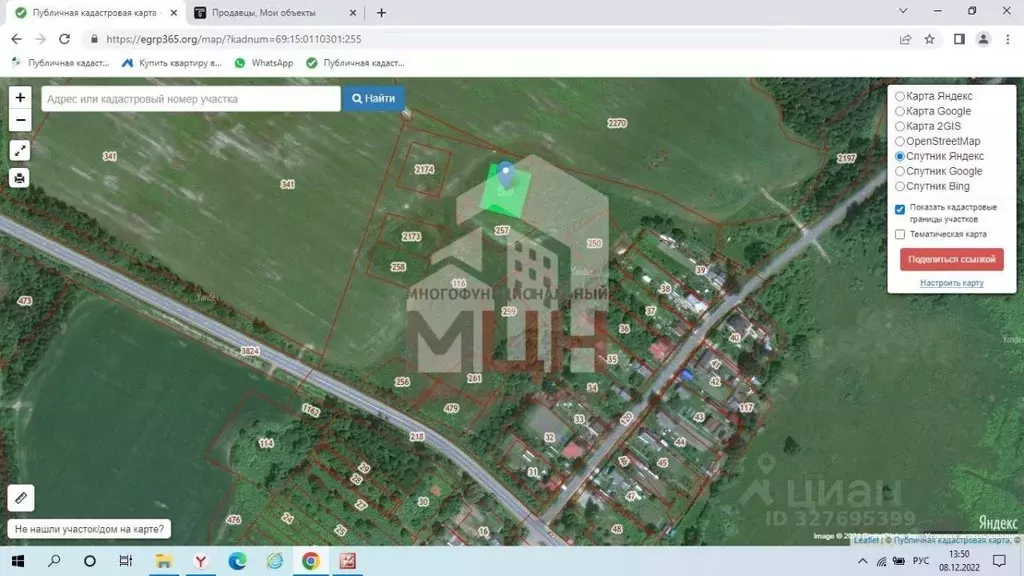The height and width of the screenshot is (576, 1024).
Task: Open Windows Start menu
Action: 19,561
